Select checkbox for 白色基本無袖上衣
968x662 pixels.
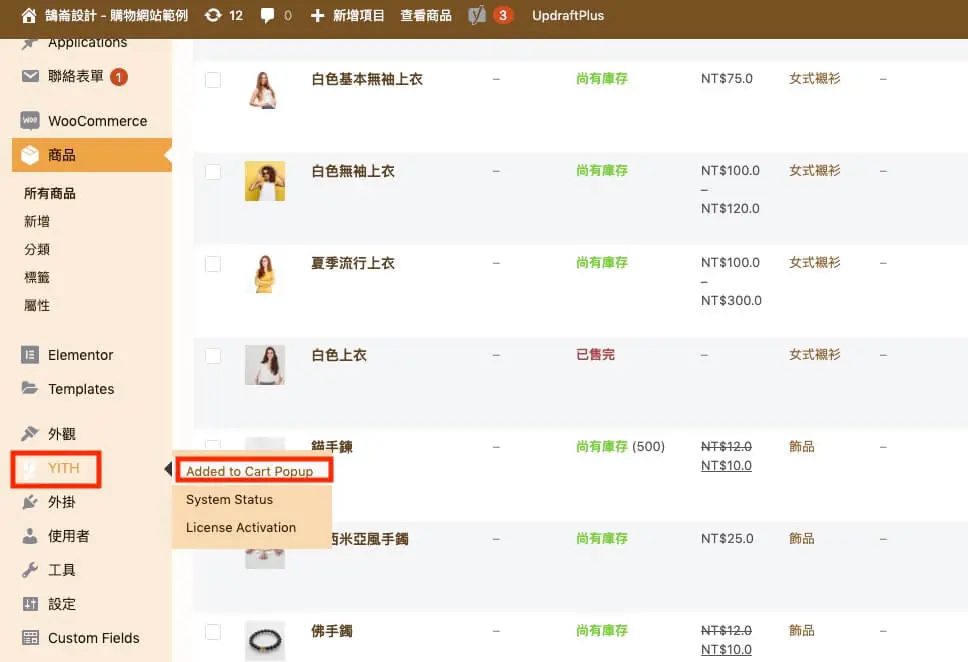(x=213, y=80)
